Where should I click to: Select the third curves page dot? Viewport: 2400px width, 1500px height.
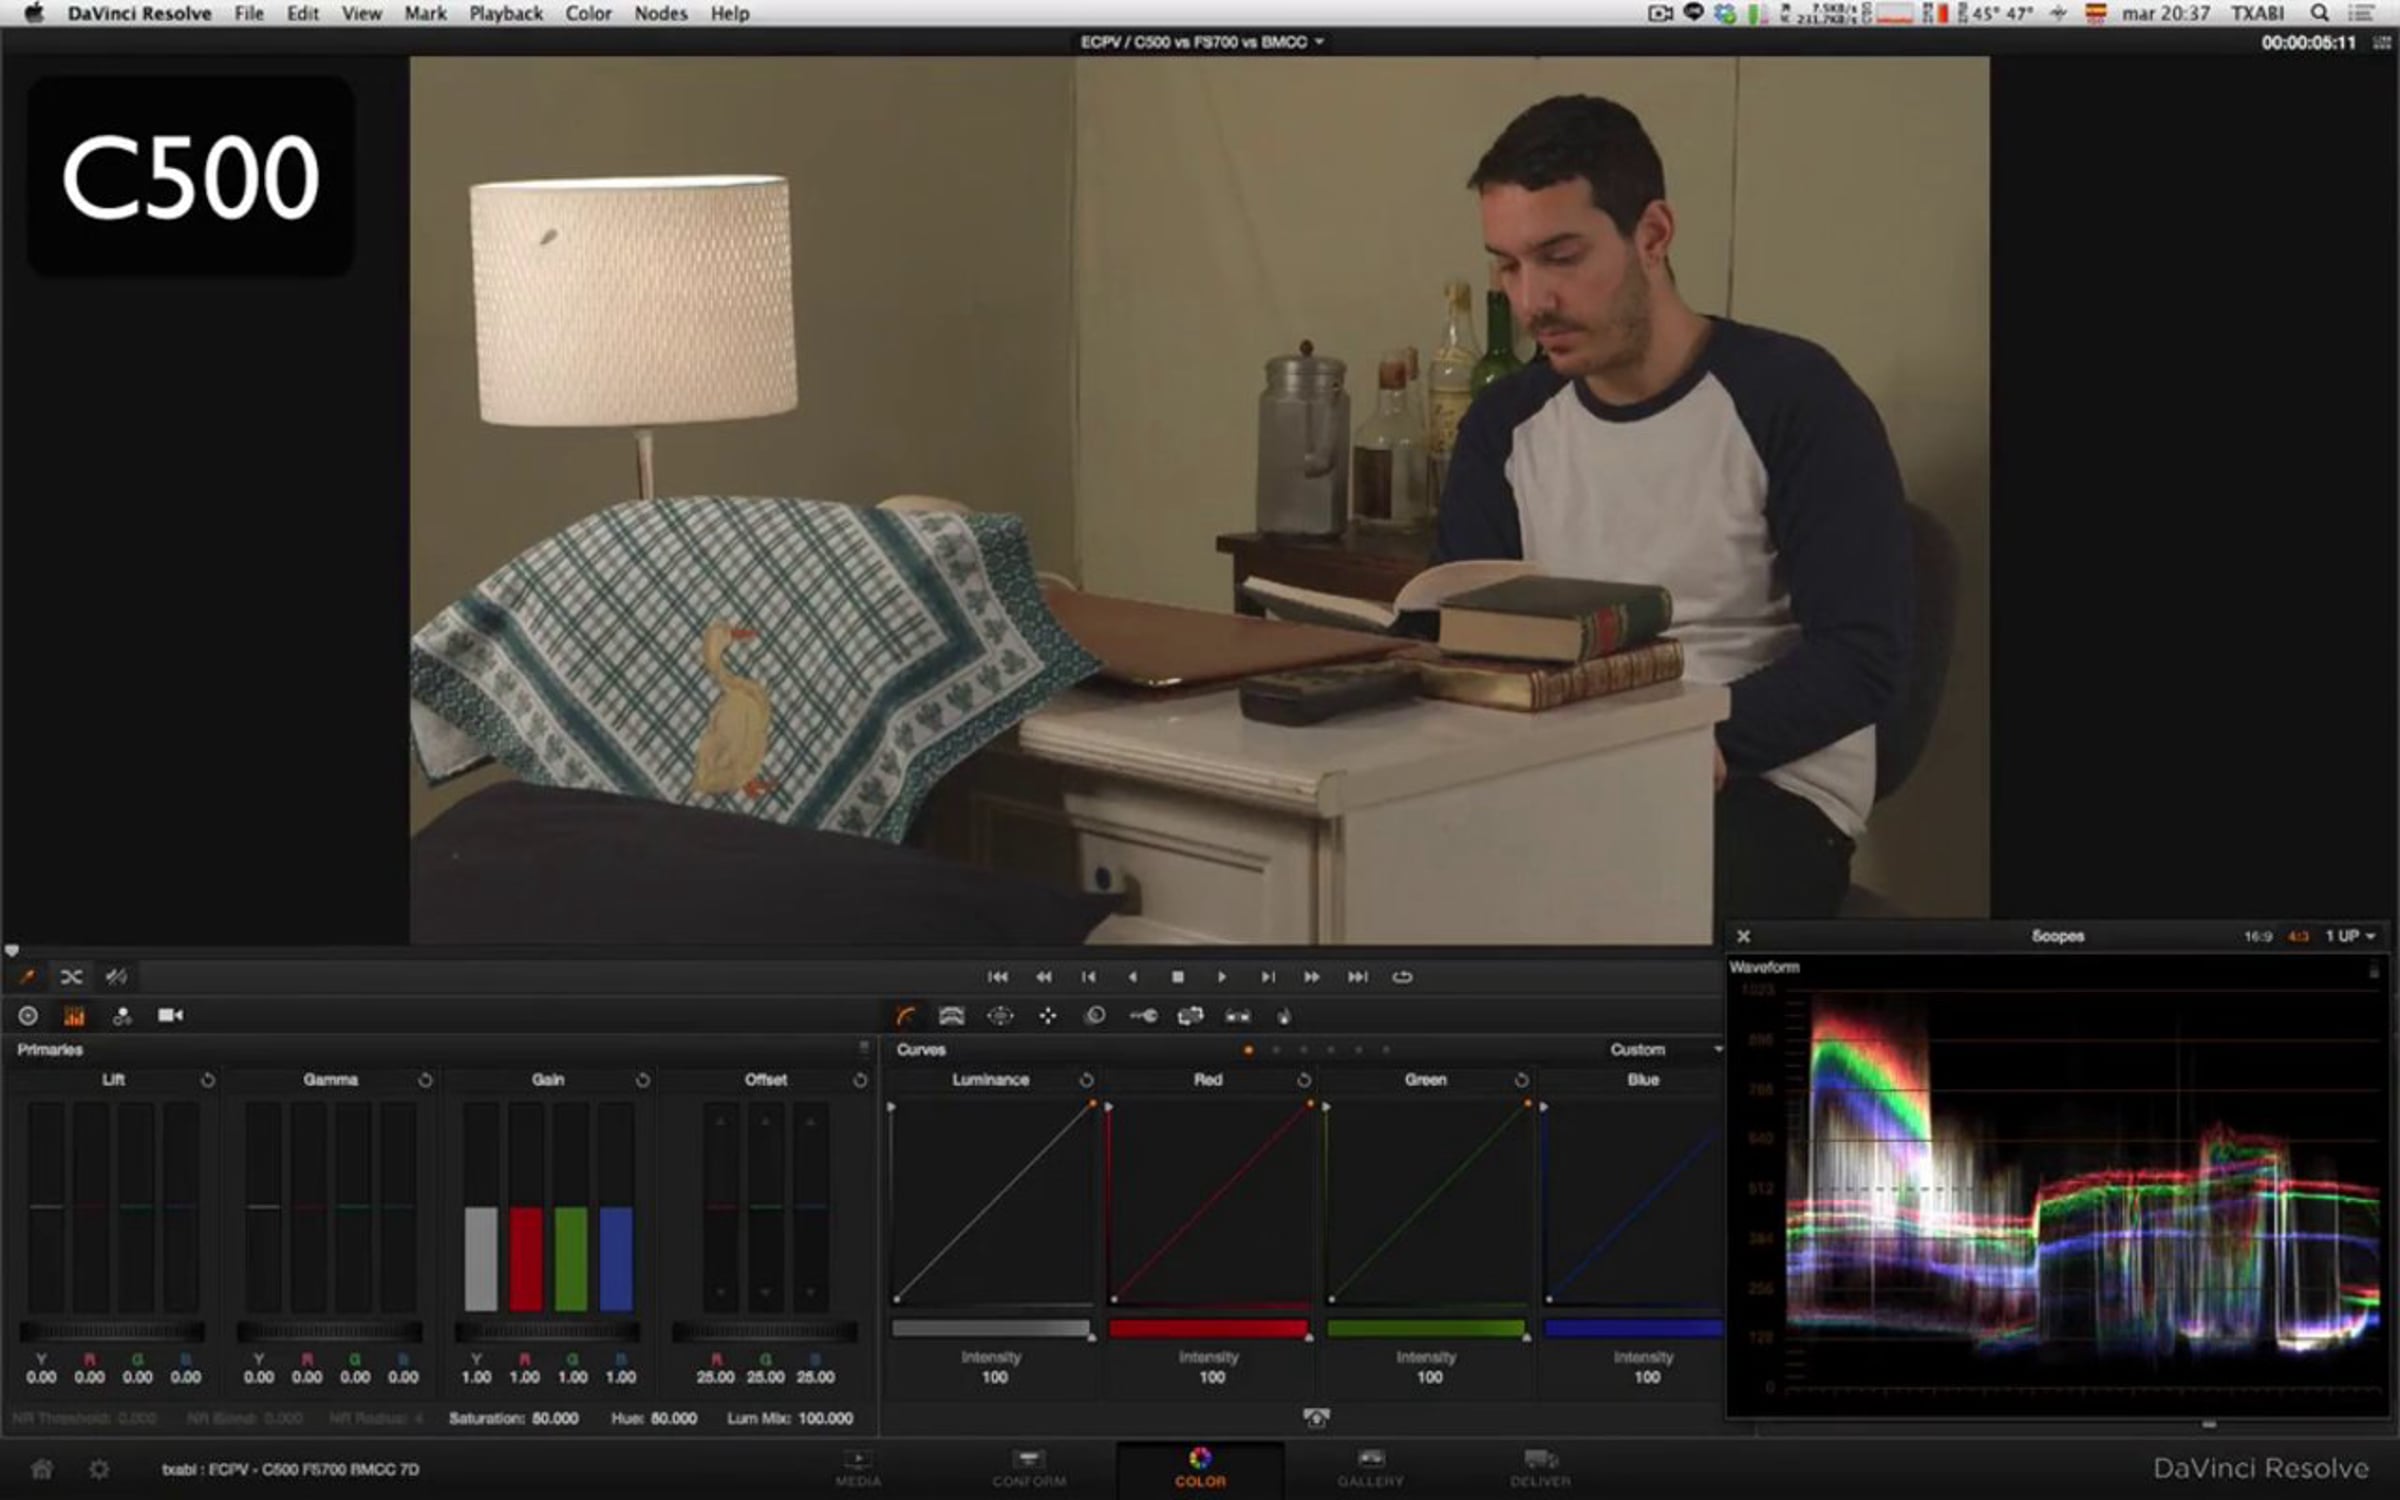1303,1050
